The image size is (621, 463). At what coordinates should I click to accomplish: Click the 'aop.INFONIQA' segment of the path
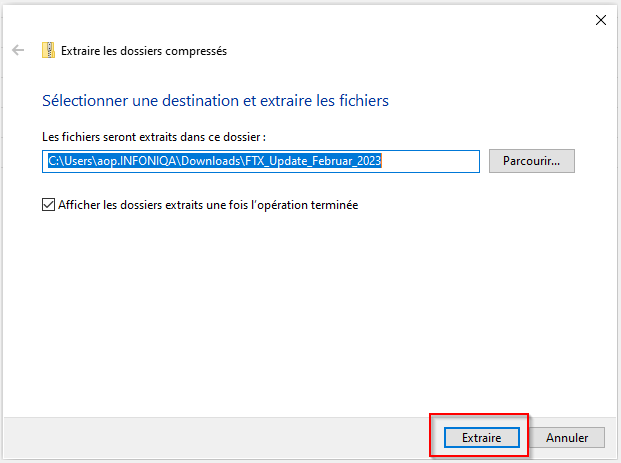[137, 161]
